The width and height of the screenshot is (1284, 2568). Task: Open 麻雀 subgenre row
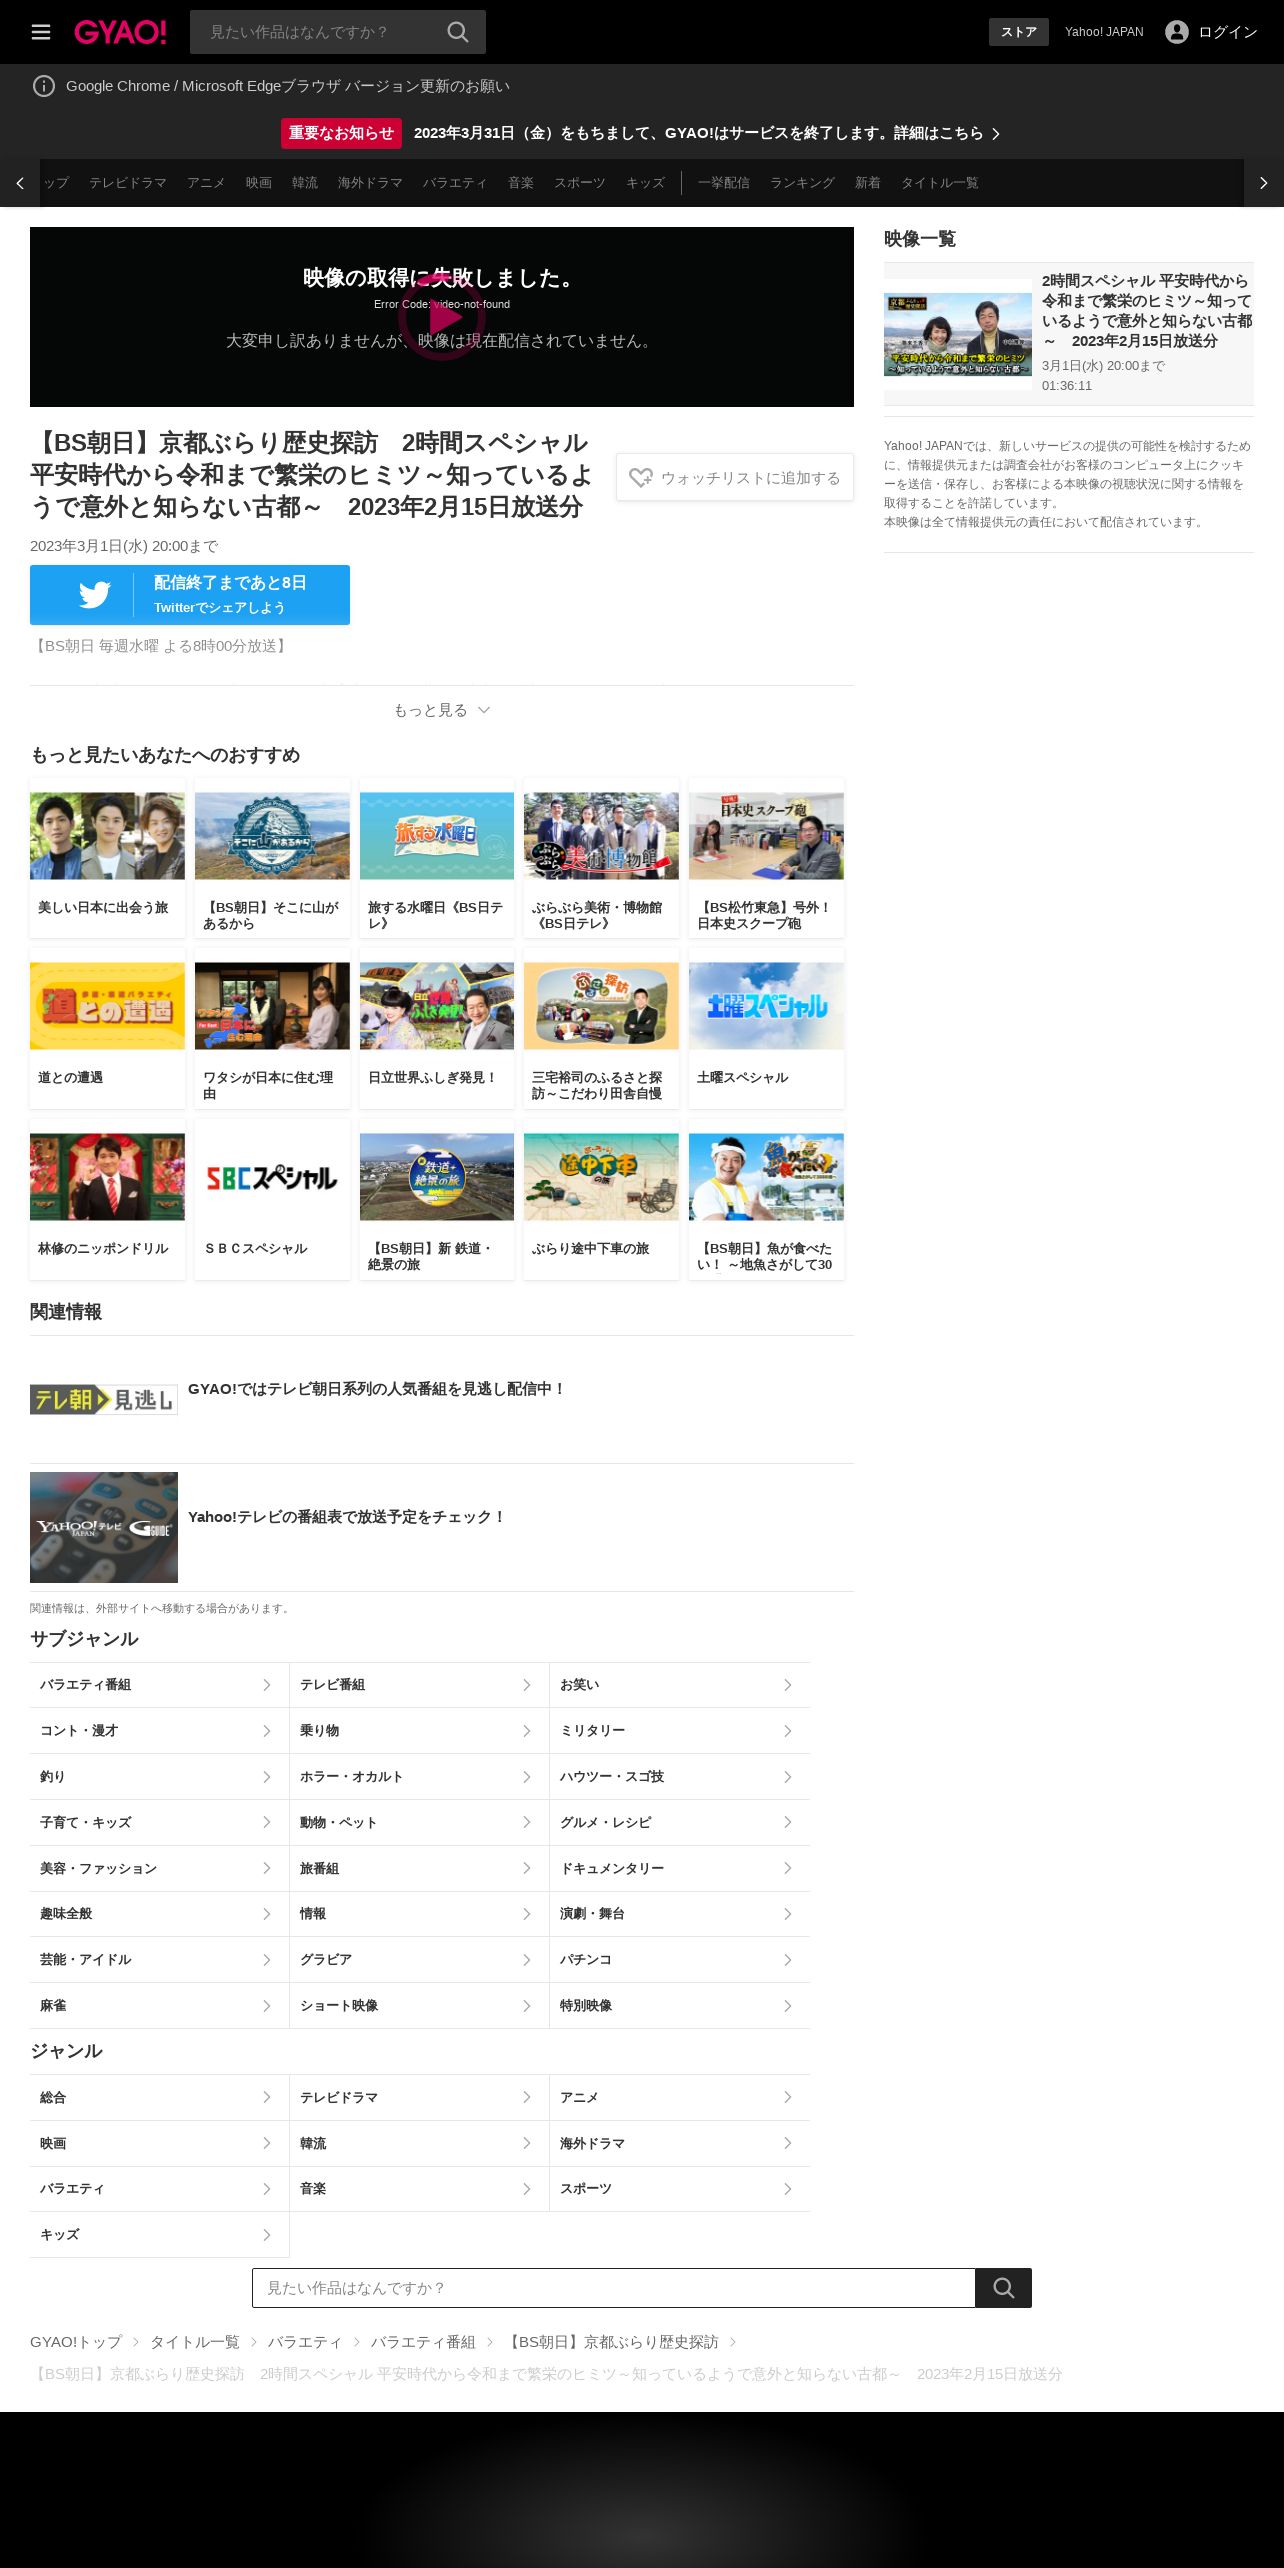(159, 2006)
